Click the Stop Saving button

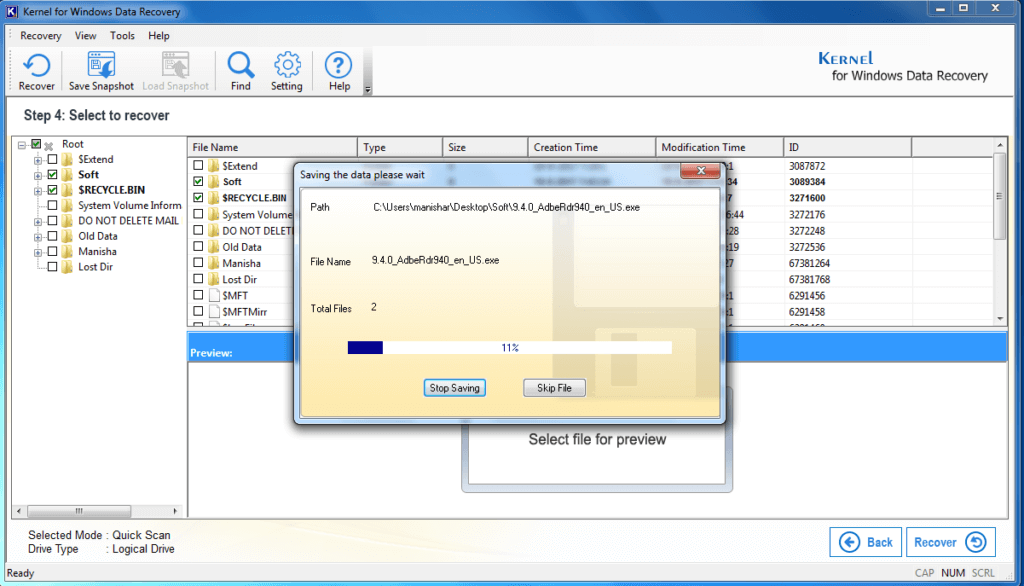(x=454, y=387)
